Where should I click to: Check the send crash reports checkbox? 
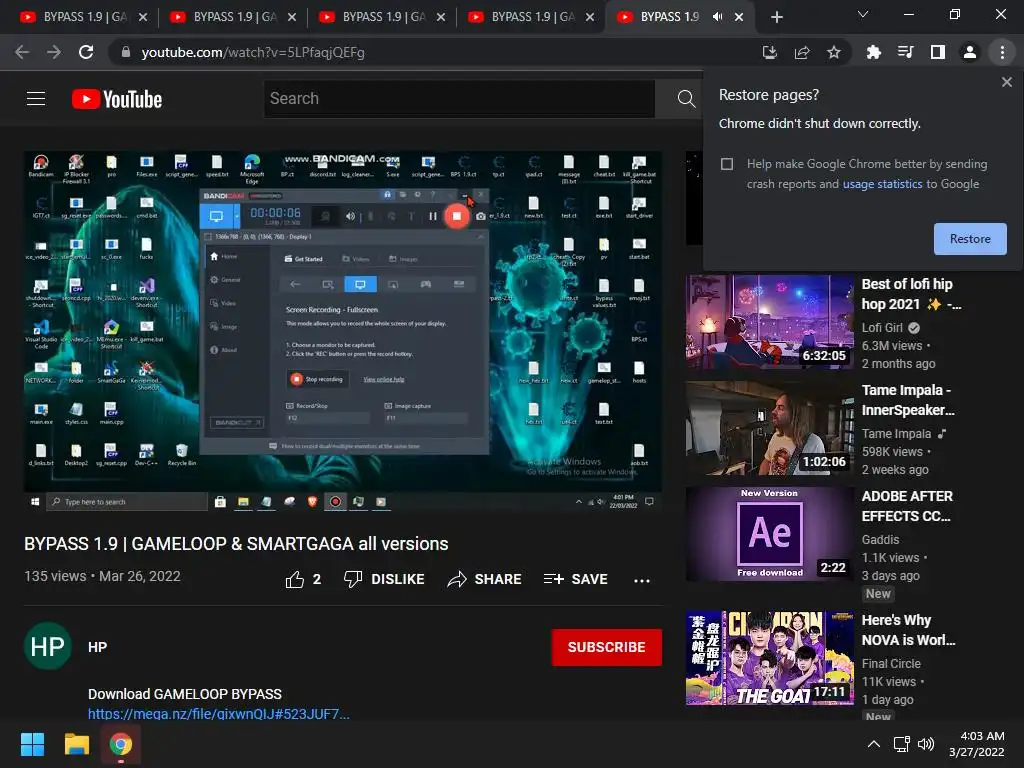point(727,164)
